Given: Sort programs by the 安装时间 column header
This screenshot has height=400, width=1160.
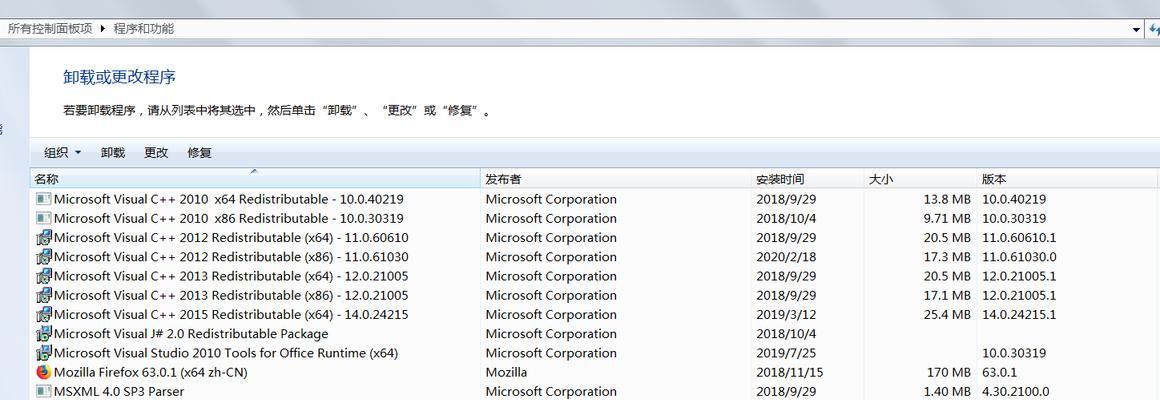Looking at the screenshot, I should (808, 179).
